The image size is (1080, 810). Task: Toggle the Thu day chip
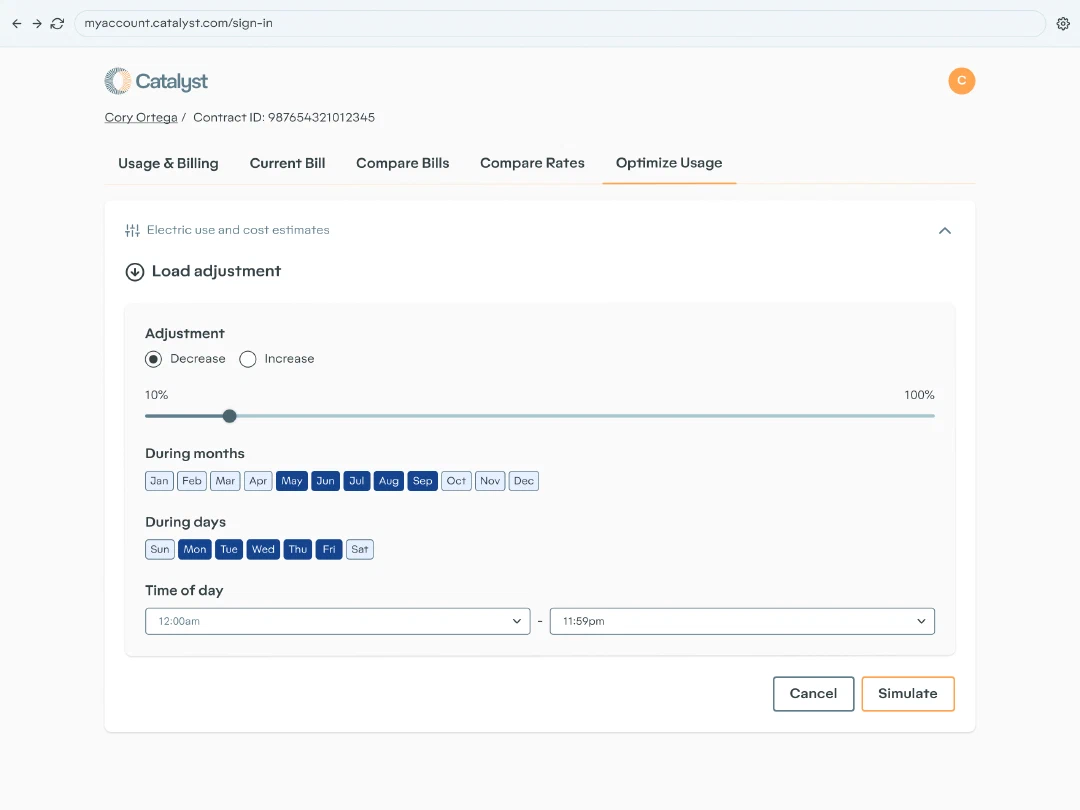[298, 549]
